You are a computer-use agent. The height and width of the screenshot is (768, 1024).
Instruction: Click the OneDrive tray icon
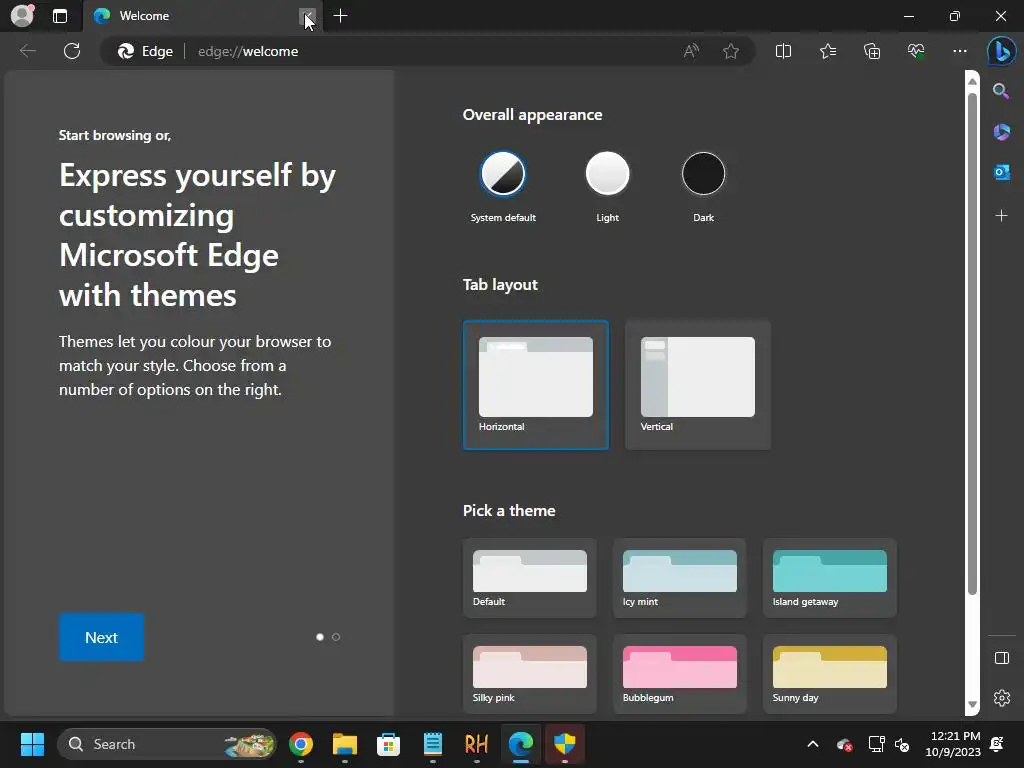(x=844, y=744)
